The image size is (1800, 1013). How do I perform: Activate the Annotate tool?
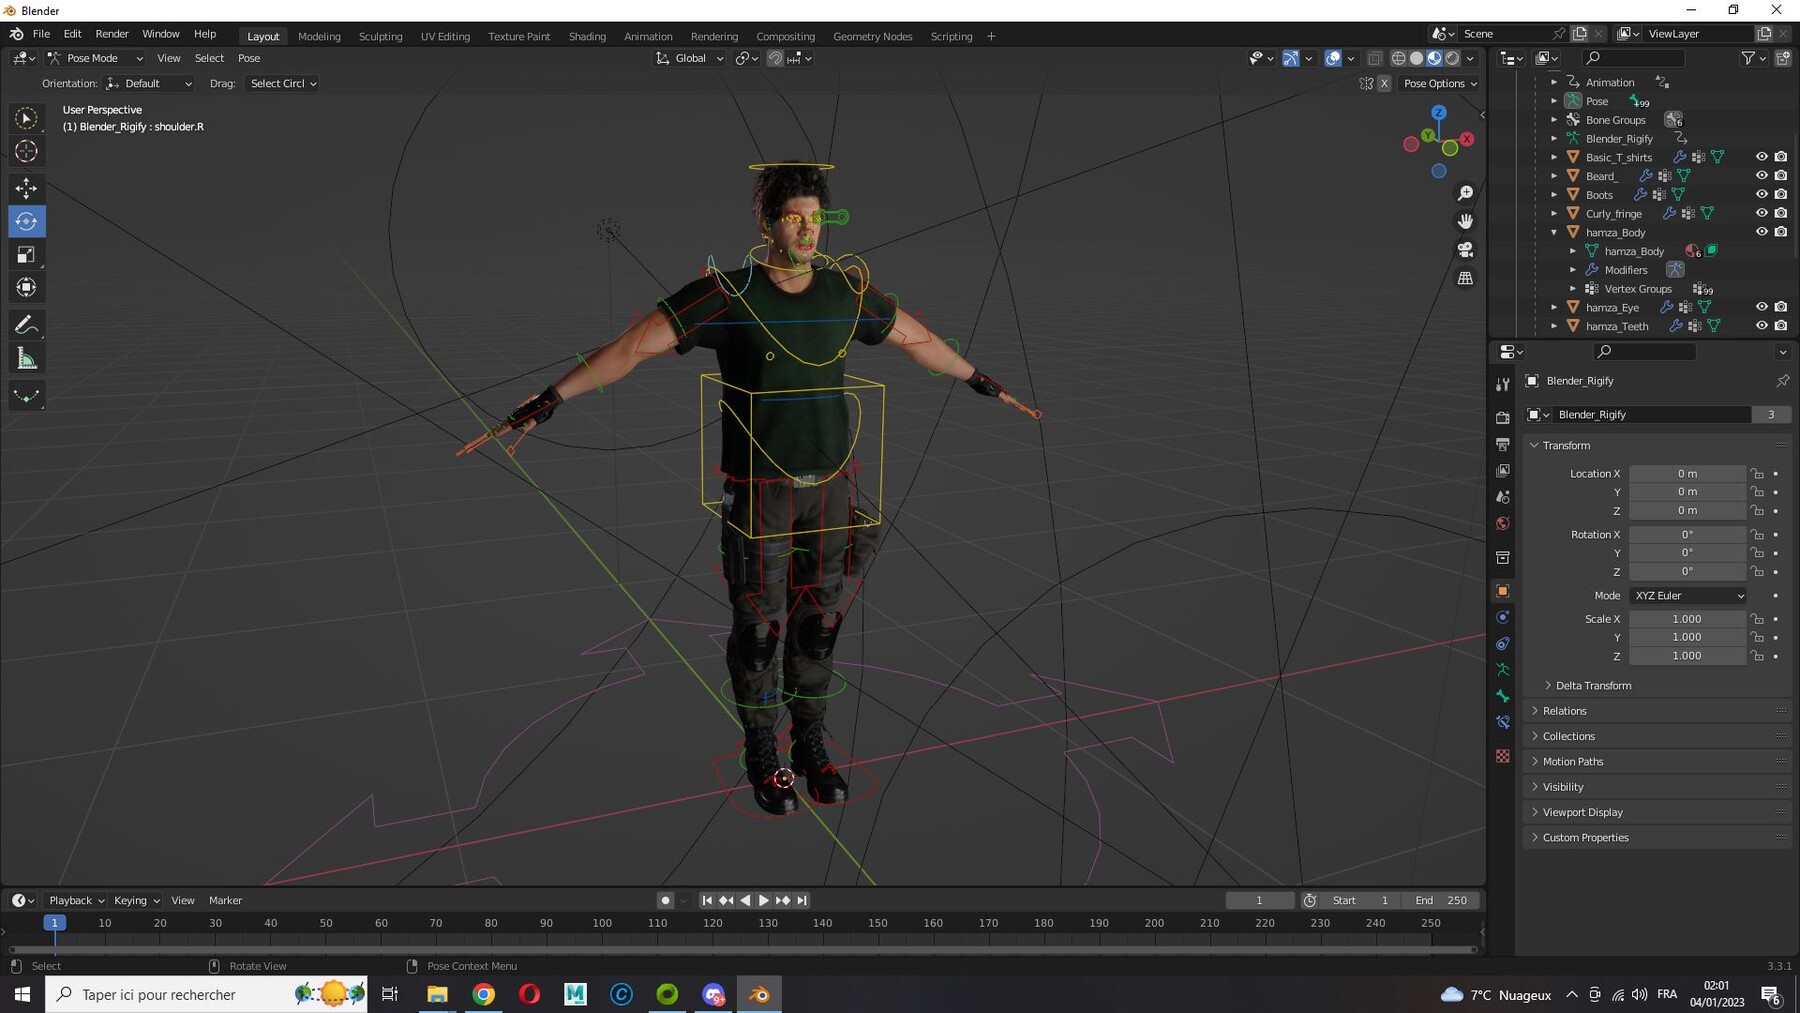(x=27, y=325)
